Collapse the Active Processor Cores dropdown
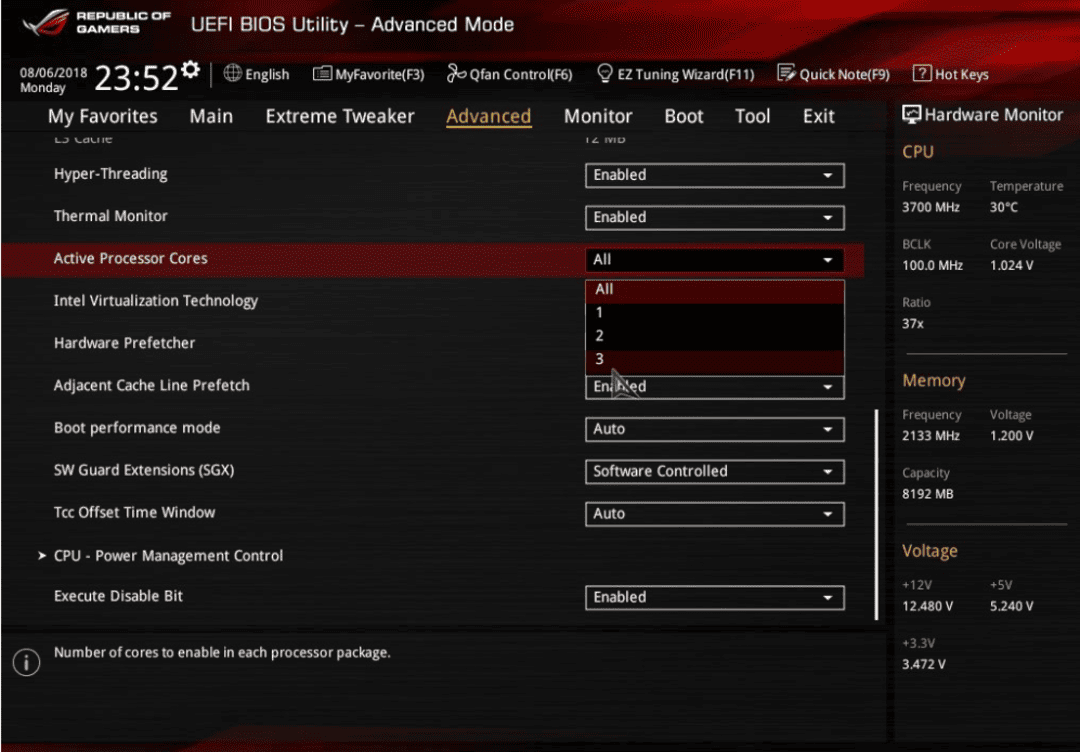This screenshot has height=752, width=1080. click(x=714, y=260)
